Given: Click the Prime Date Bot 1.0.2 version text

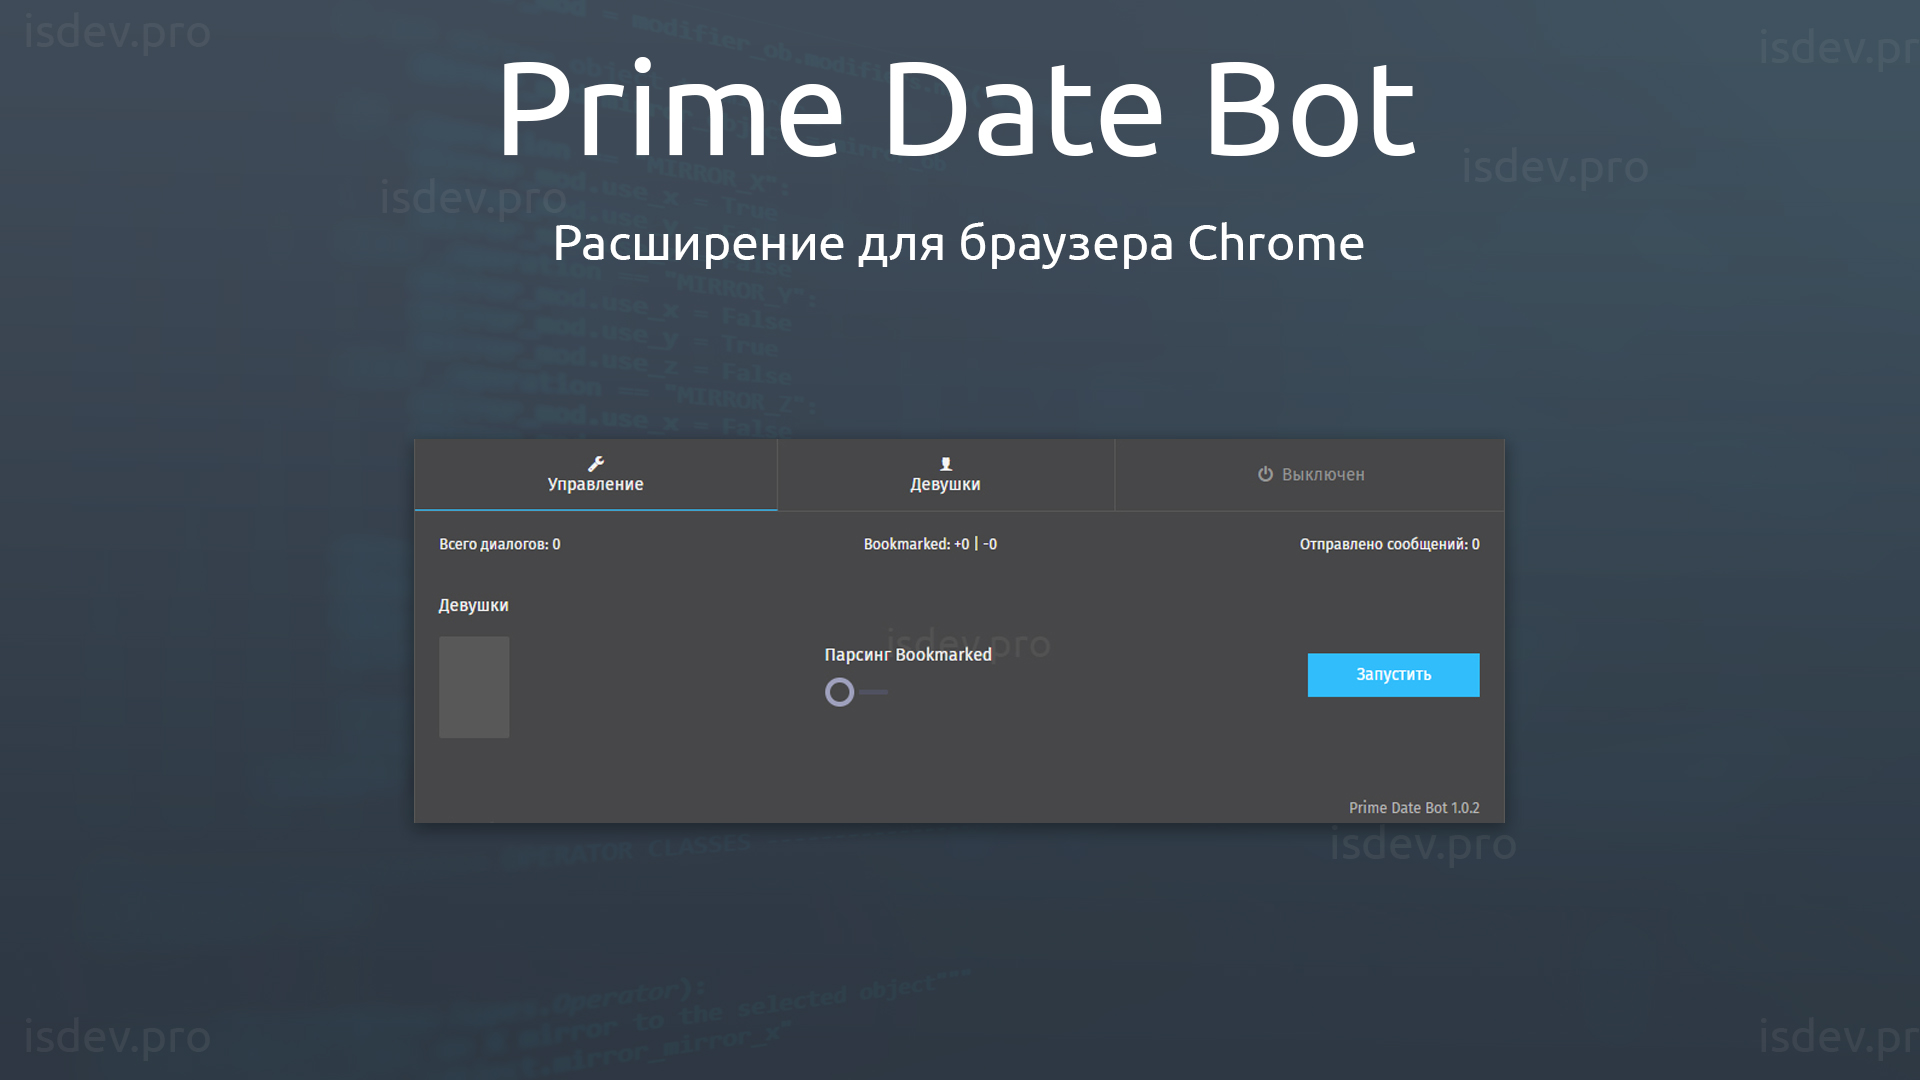Looking at the screenshot, I should (1413, 808).
